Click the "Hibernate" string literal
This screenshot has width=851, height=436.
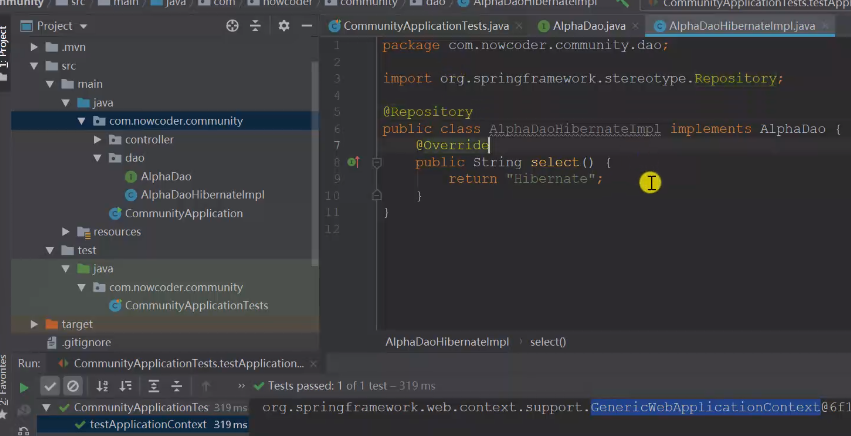(x=550, y=179)
